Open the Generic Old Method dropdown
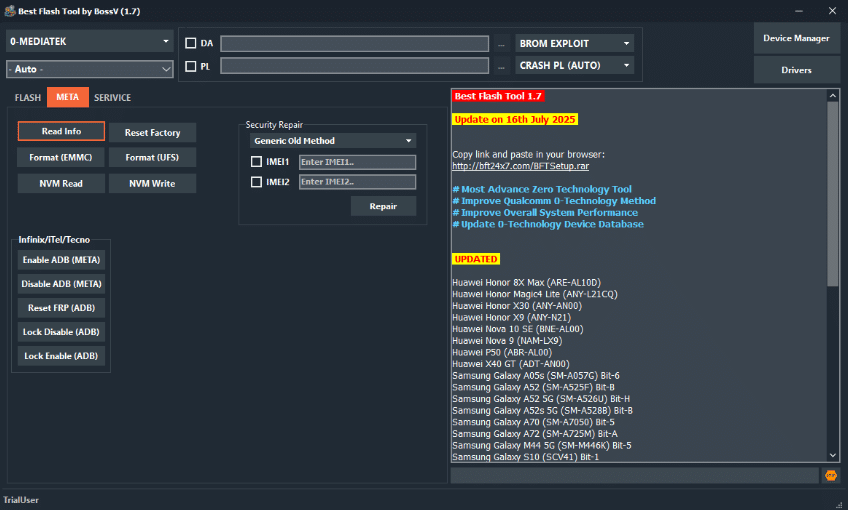The width and height of the screenshot is (848, 510). (x=332, y=141)
